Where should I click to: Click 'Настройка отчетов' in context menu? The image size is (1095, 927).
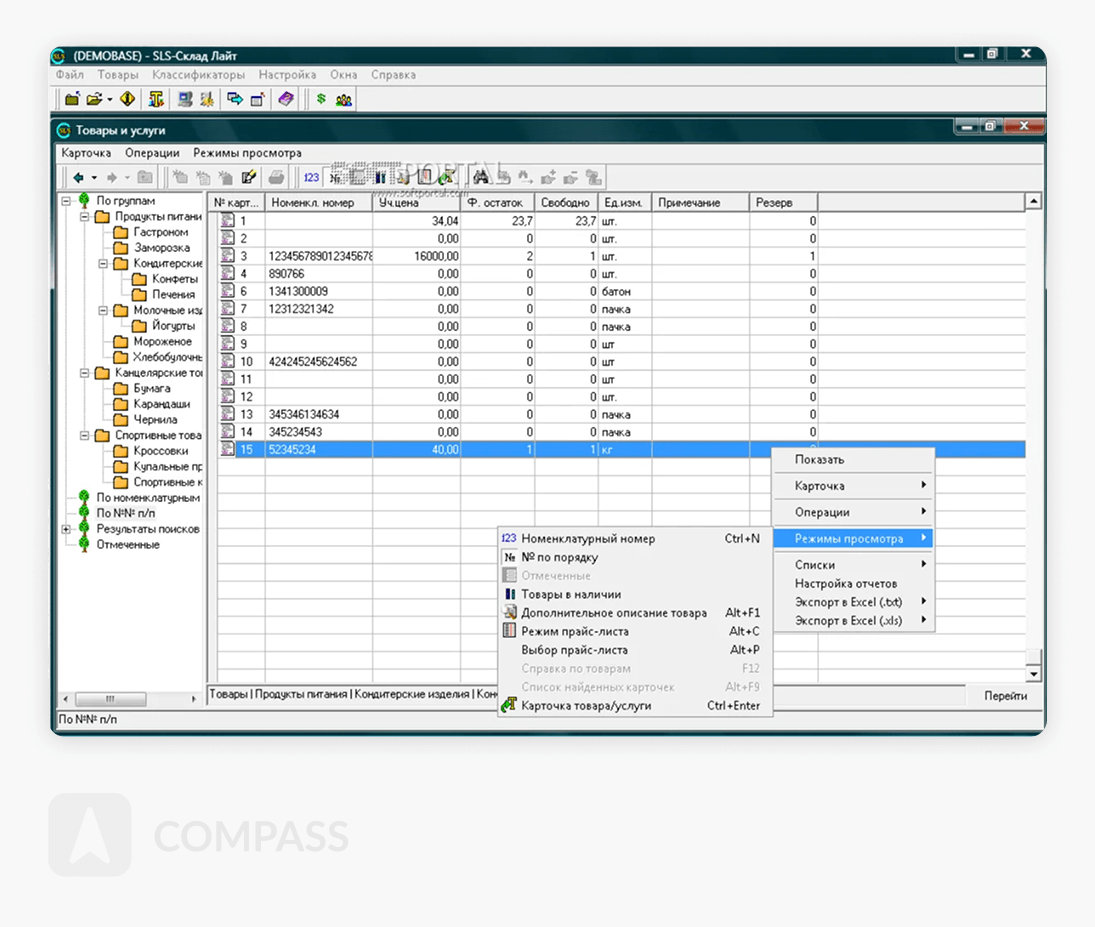(845, 583)
